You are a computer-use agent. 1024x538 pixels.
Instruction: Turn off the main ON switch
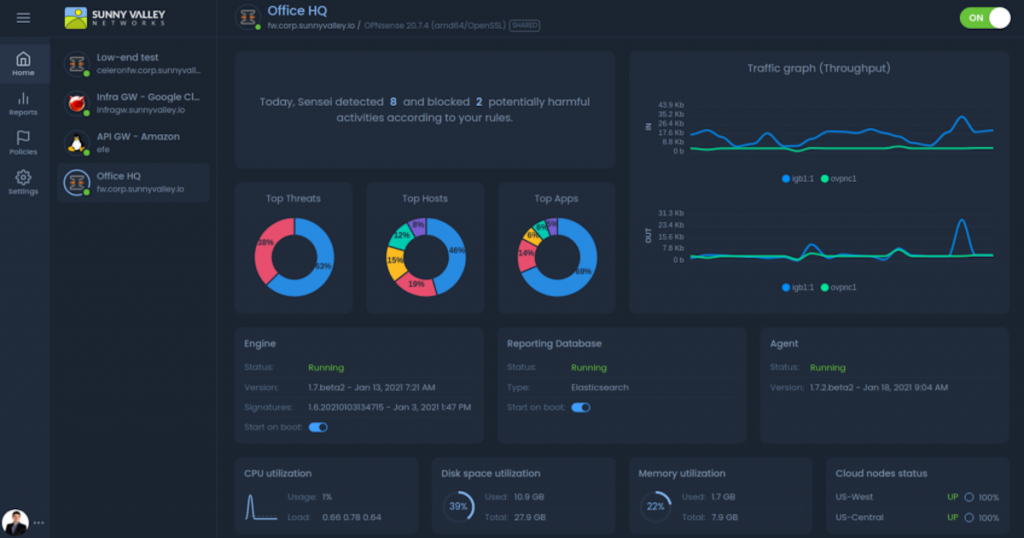[984, 18]
